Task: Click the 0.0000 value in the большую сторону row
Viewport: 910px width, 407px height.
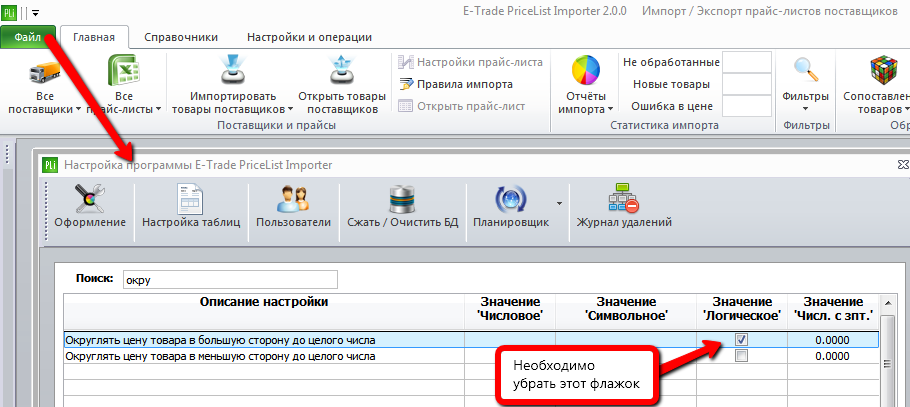Action: (x=832, y=340)
